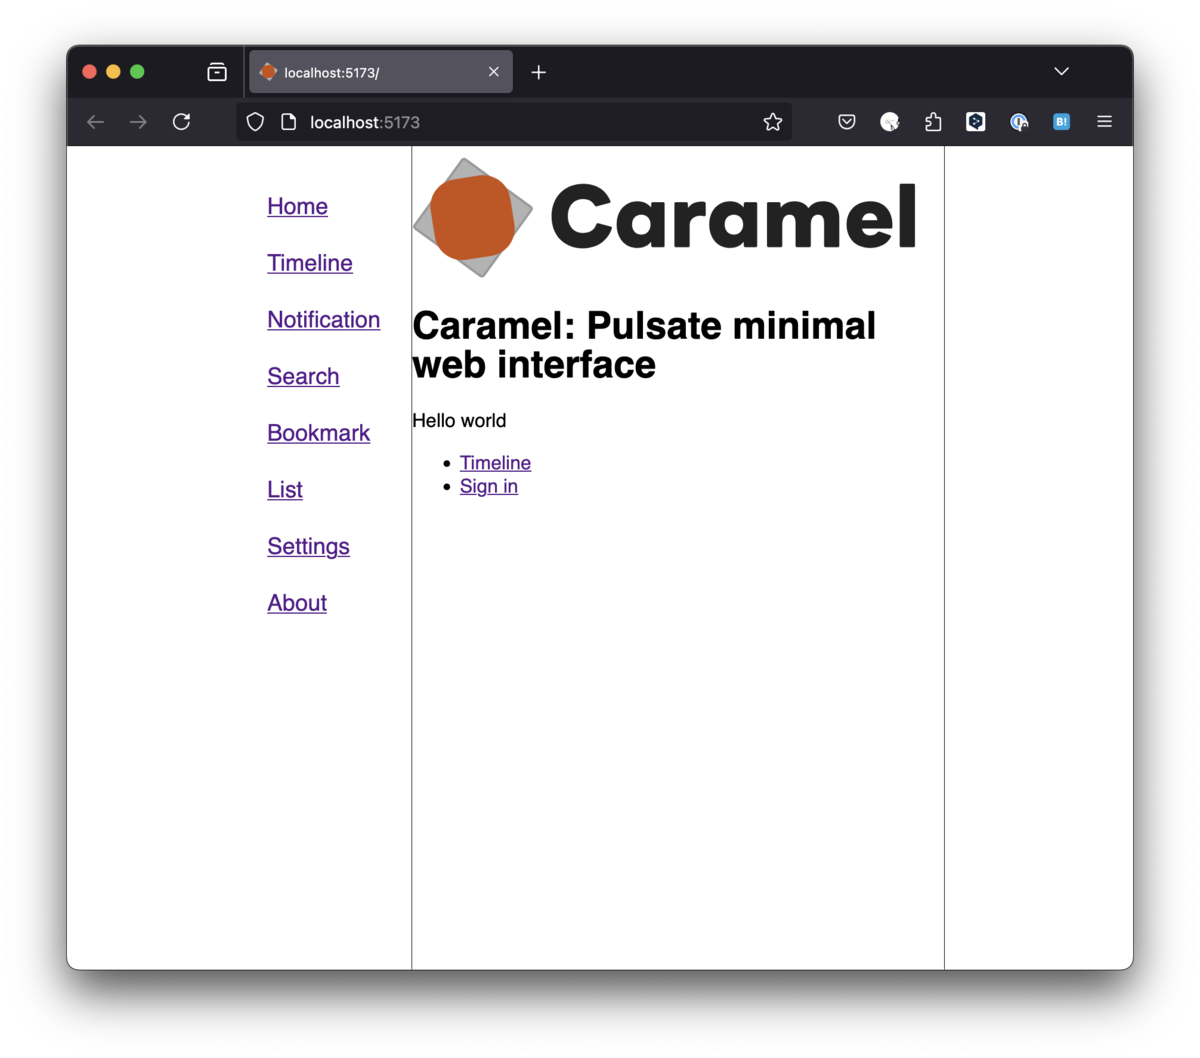This screenshot has height=1058, width=1200.
Task: Bookmark this page with the star icon
Action: (x=773, y=122)
